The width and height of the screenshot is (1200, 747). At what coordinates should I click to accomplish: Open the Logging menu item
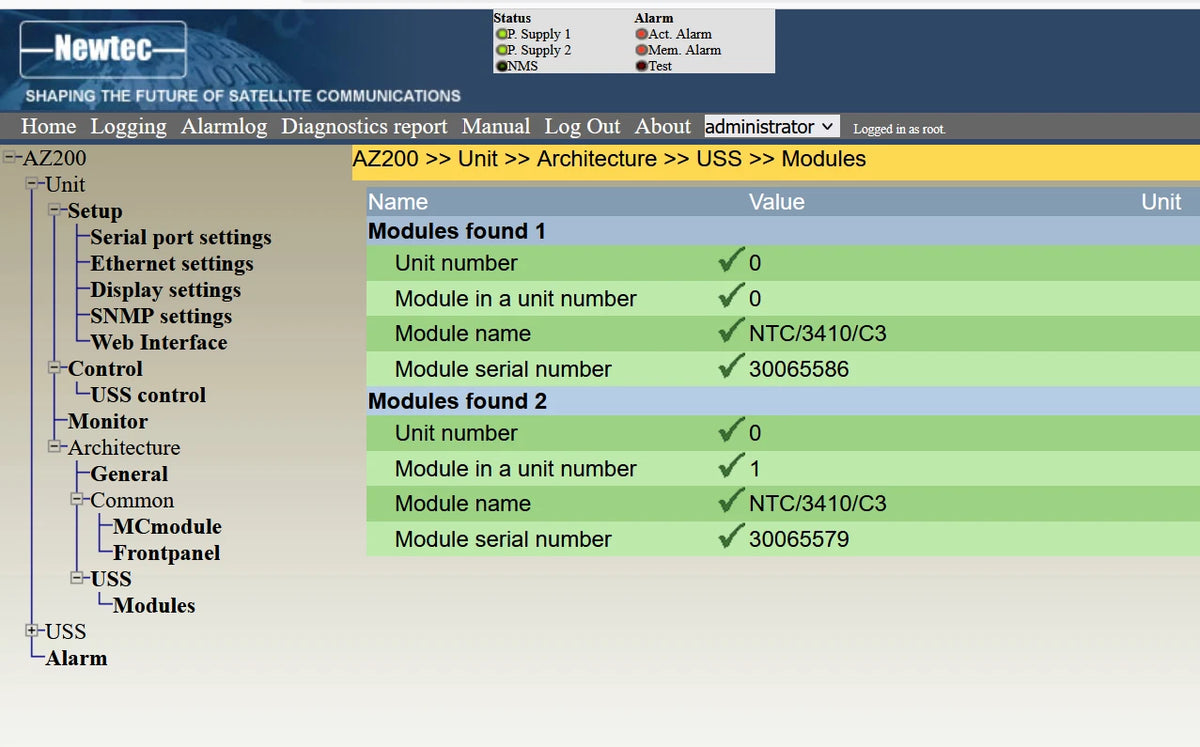128,127
